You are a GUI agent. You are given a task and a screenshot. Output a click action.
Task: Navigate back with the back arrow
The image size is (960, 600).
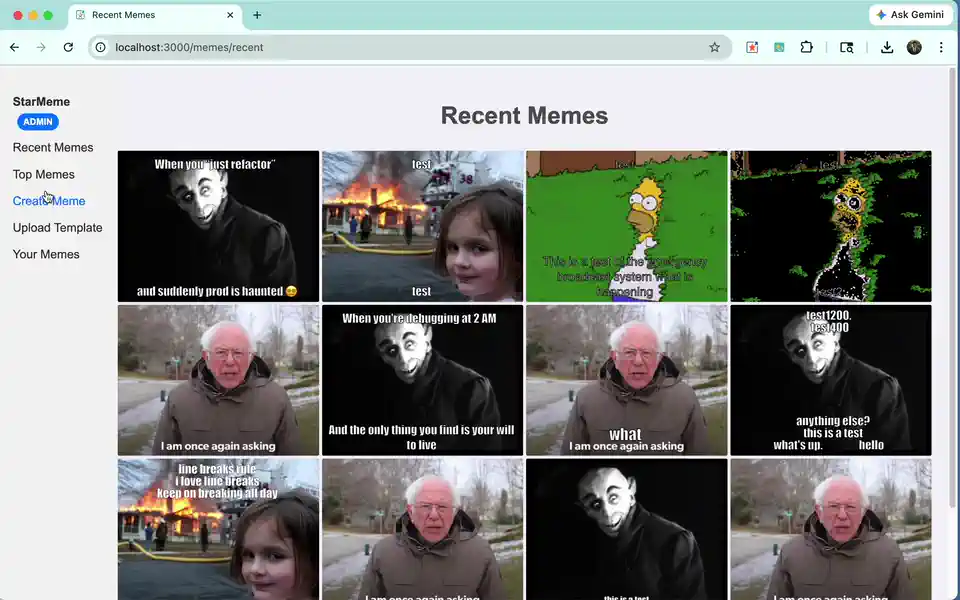13,47
